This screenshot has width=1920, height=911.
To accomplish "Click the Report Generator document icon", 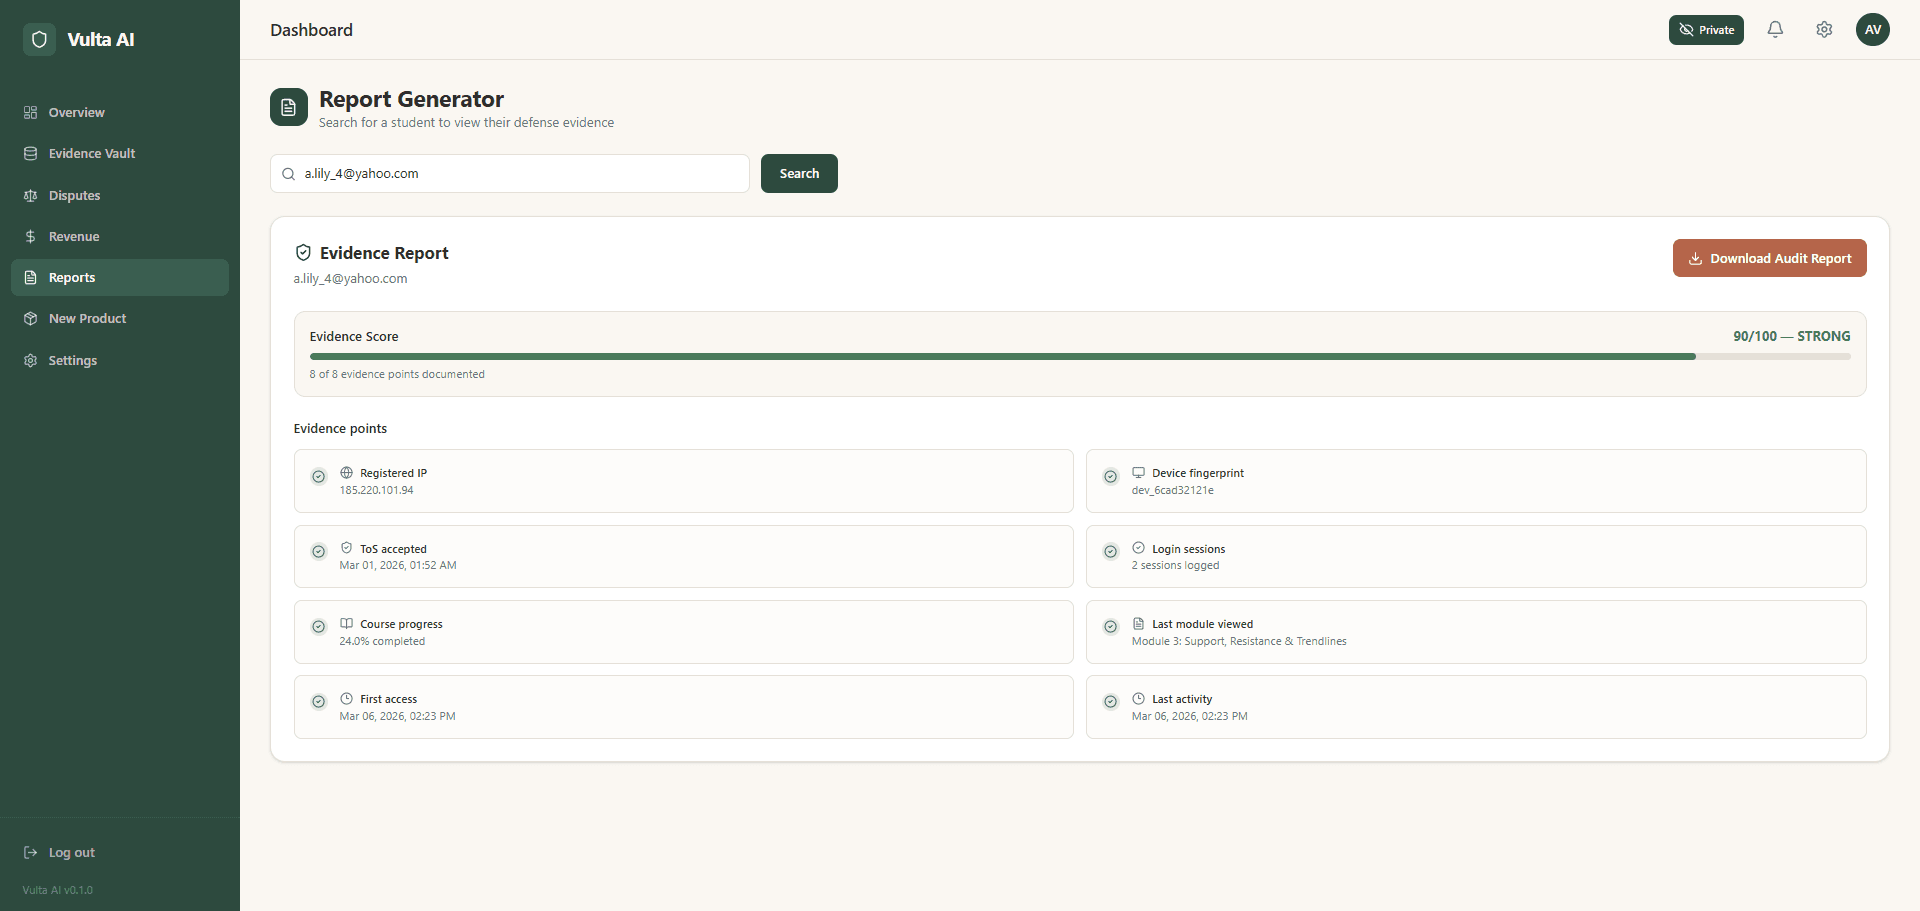I will tap(289, 107).
